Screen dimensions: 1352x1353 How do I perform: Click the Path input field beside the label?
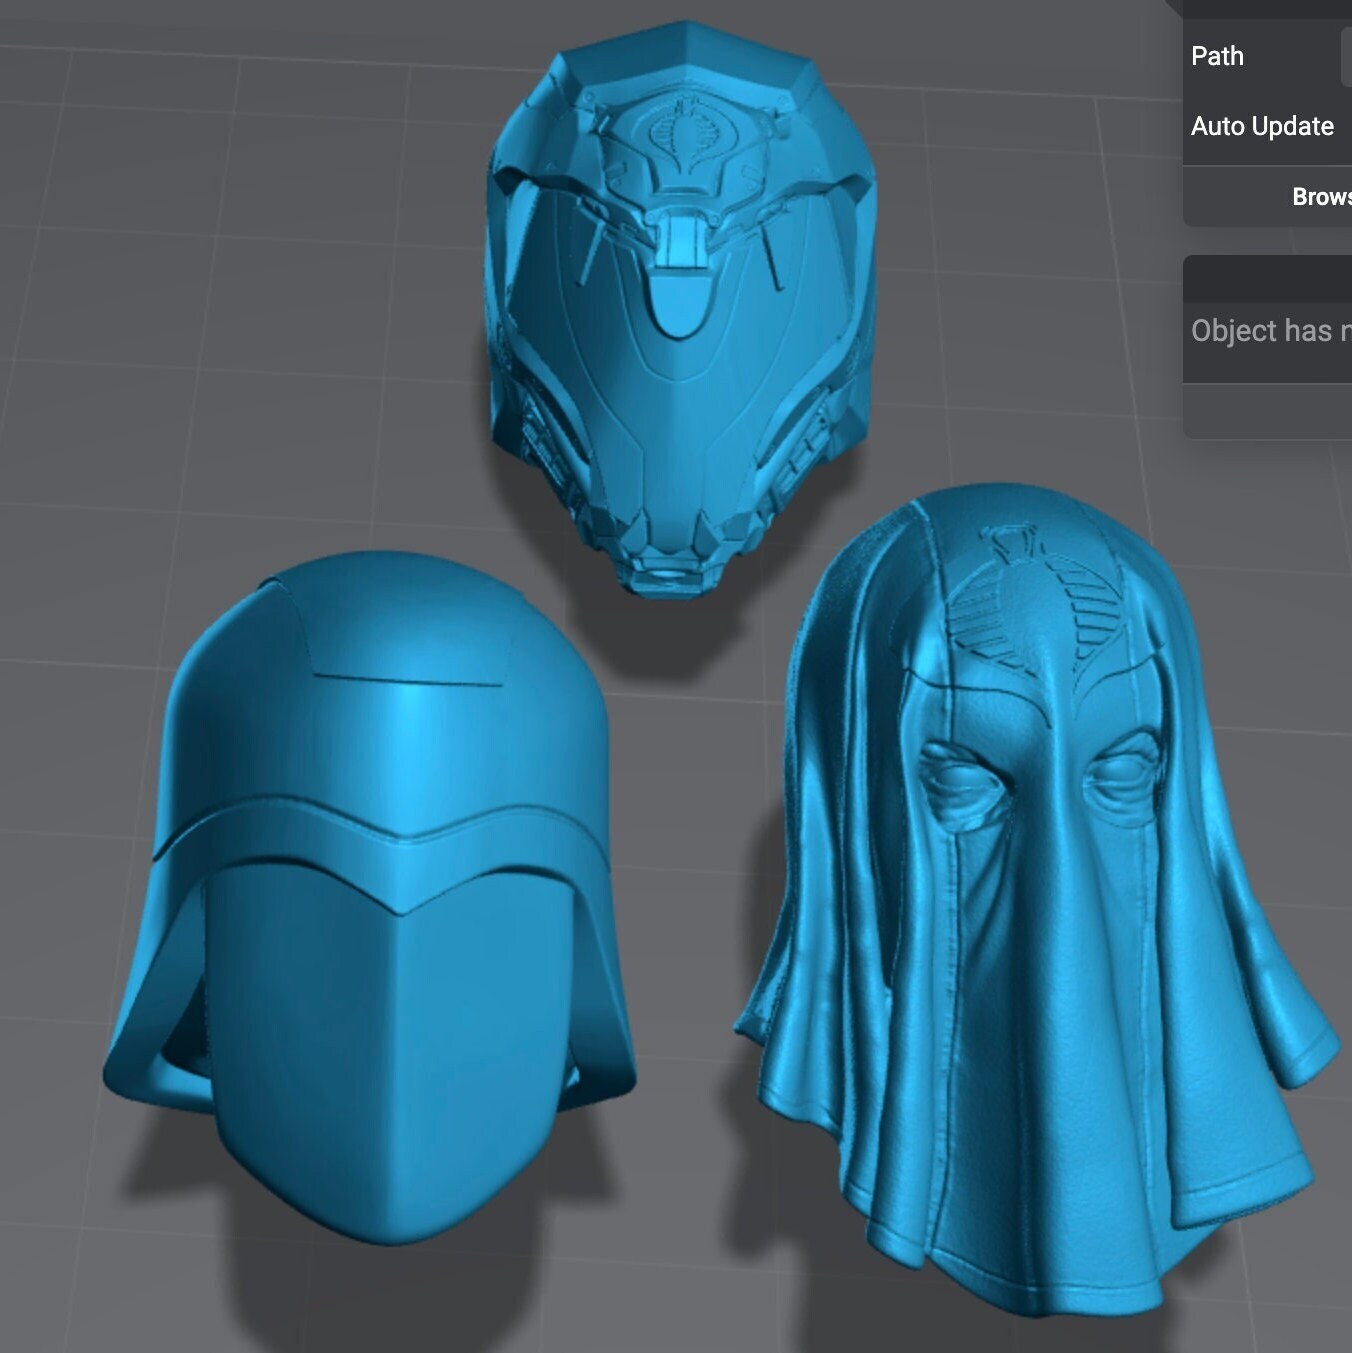1346,57
